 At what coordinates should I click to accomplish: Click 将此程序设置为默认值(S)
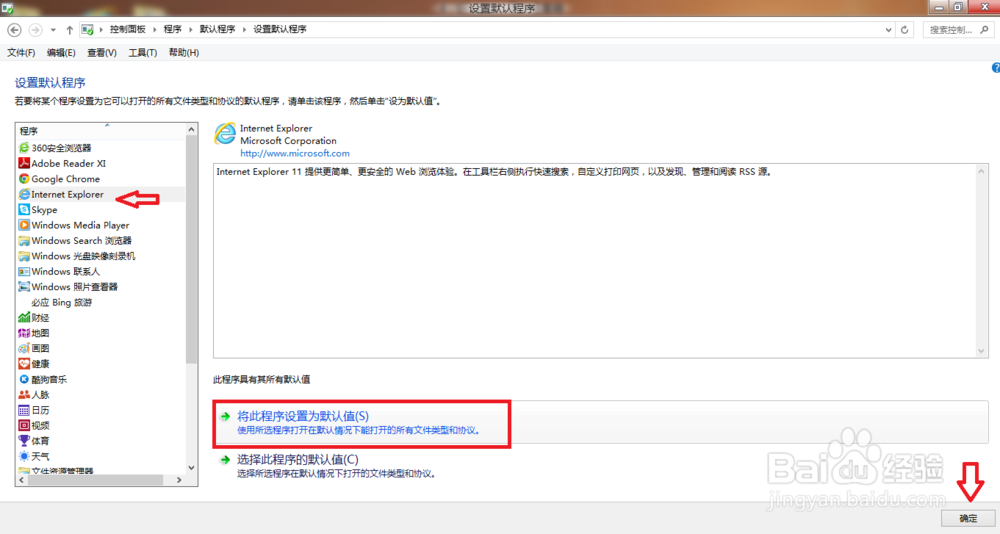pyautogui.click(x=303, y=416)
